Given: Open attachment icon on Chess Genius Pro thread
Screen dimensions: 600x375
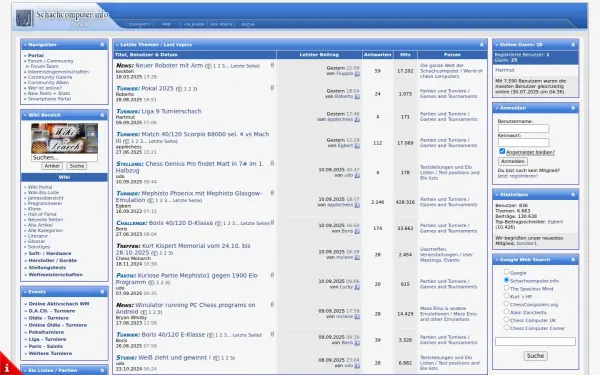Looking at the screenshot, I should pyautogui.click(x=272, y=163).
